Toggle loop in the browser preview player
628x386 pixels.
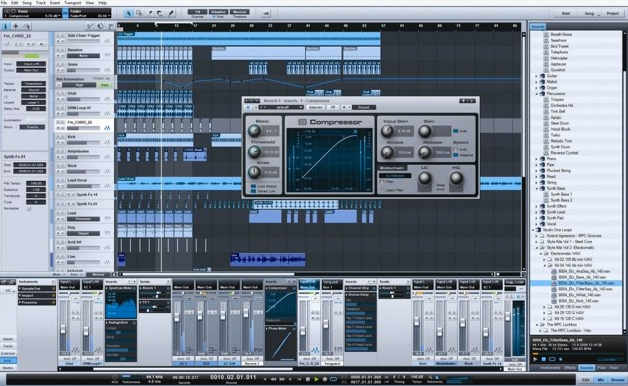pos(552,359)
